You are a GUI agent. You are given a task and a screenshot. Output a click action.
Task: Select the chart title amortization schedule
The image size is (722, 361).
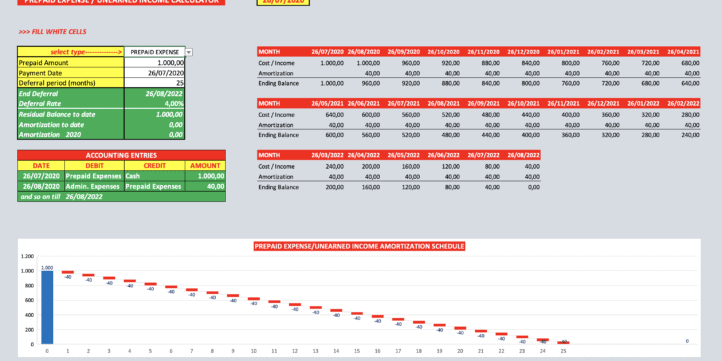coord(359,246)
